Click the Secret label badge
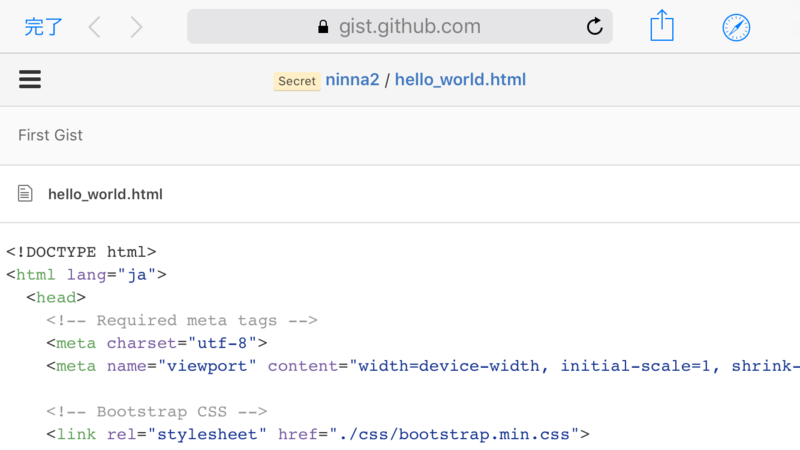 [297, 81]
